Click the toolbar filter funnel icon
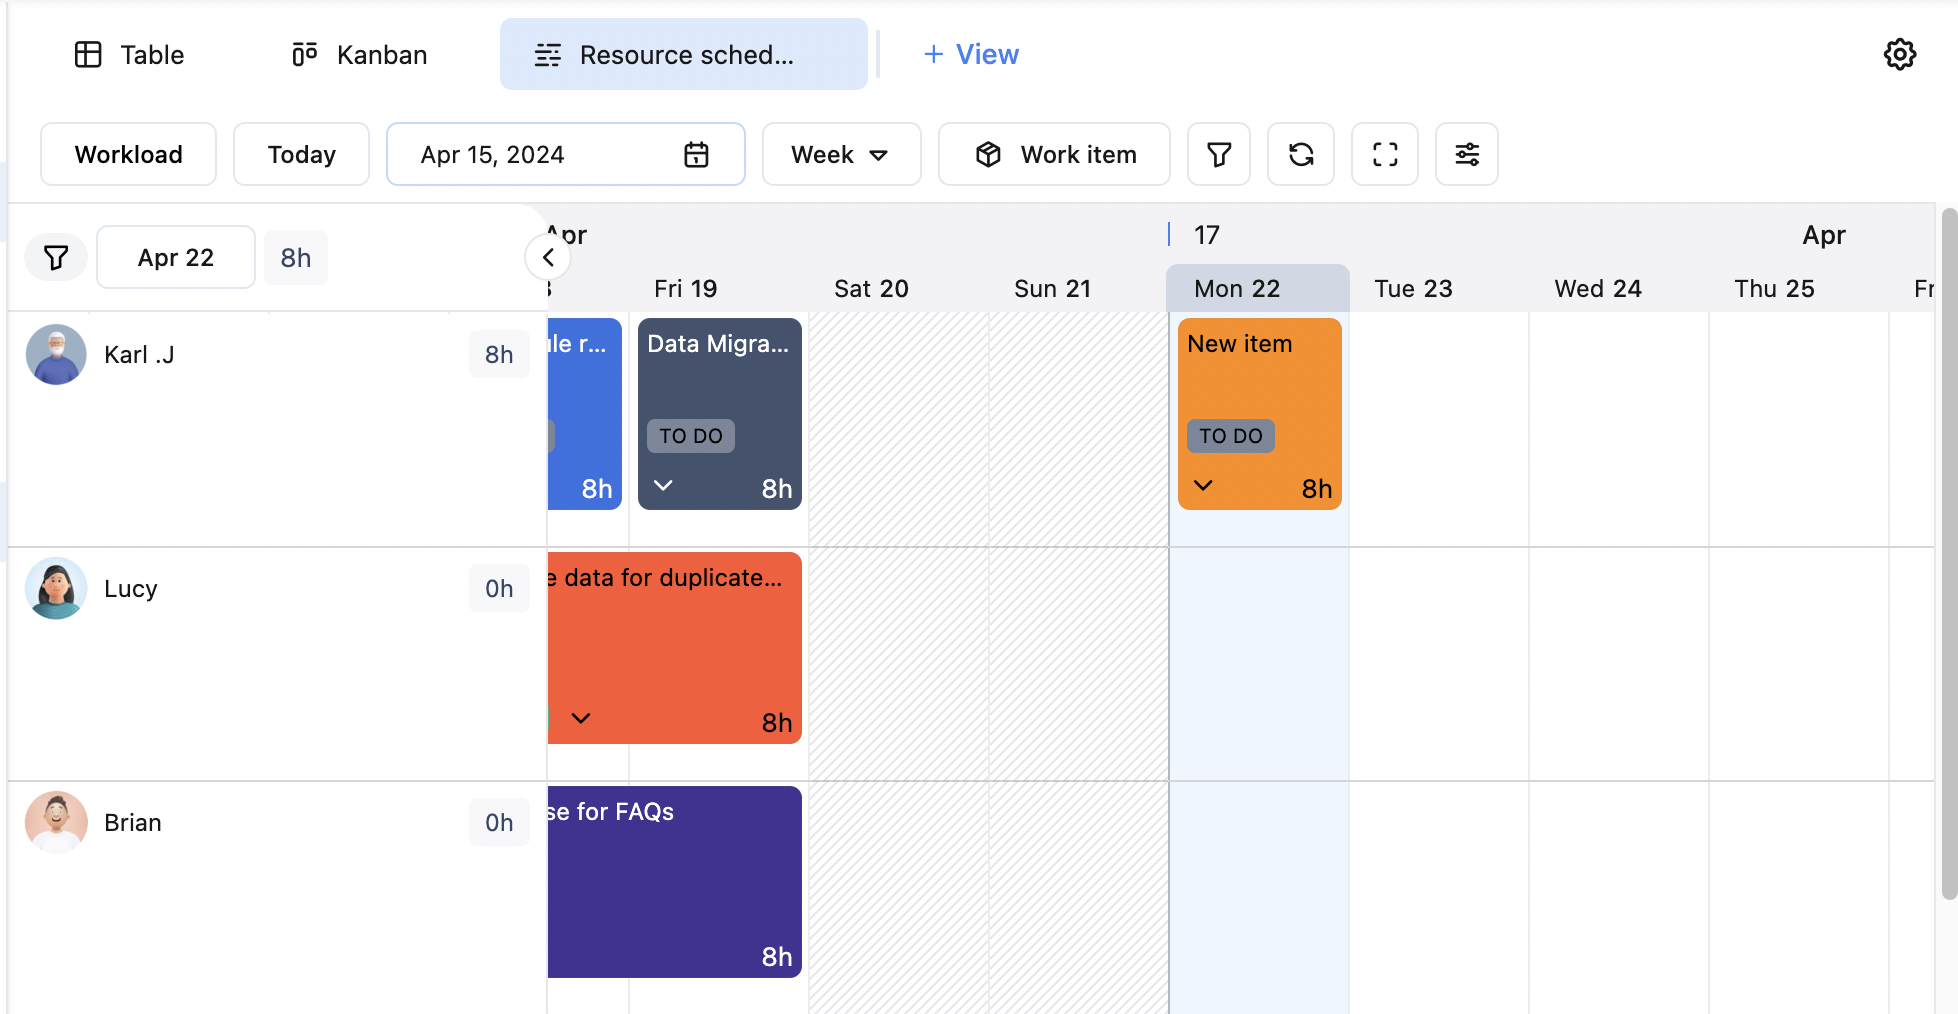The image size is (1958, 1014). click(x=1218, y=154)
